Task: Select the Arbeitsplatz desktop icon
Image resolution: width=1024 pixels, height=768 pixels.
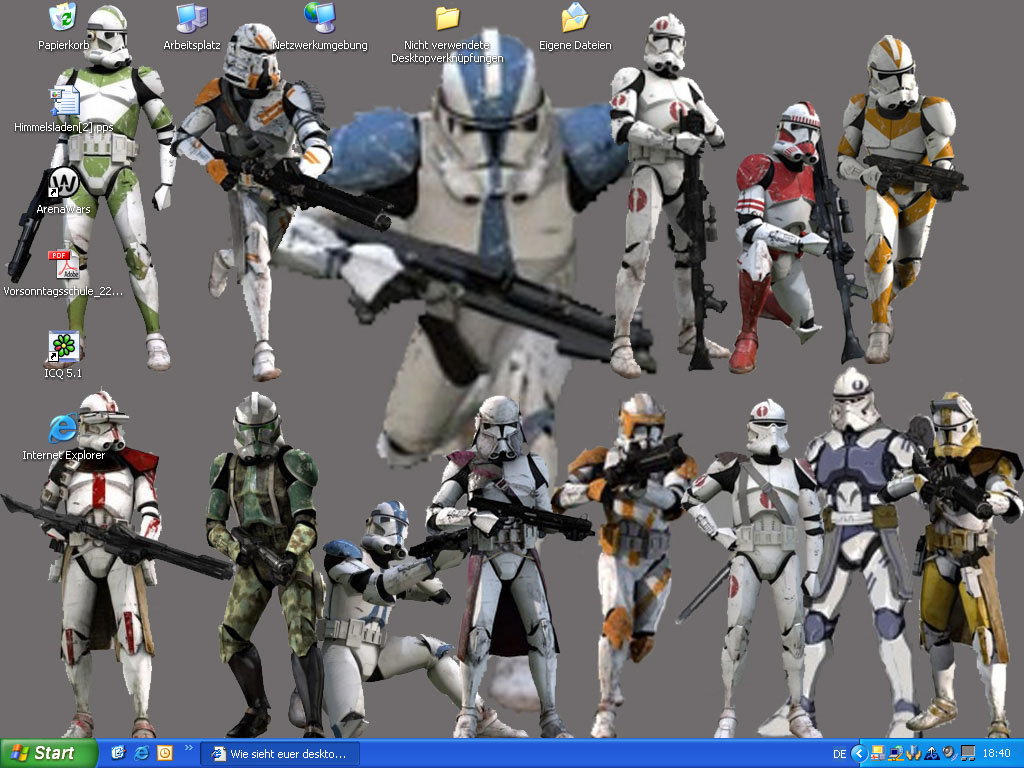Action: (191, 18)
